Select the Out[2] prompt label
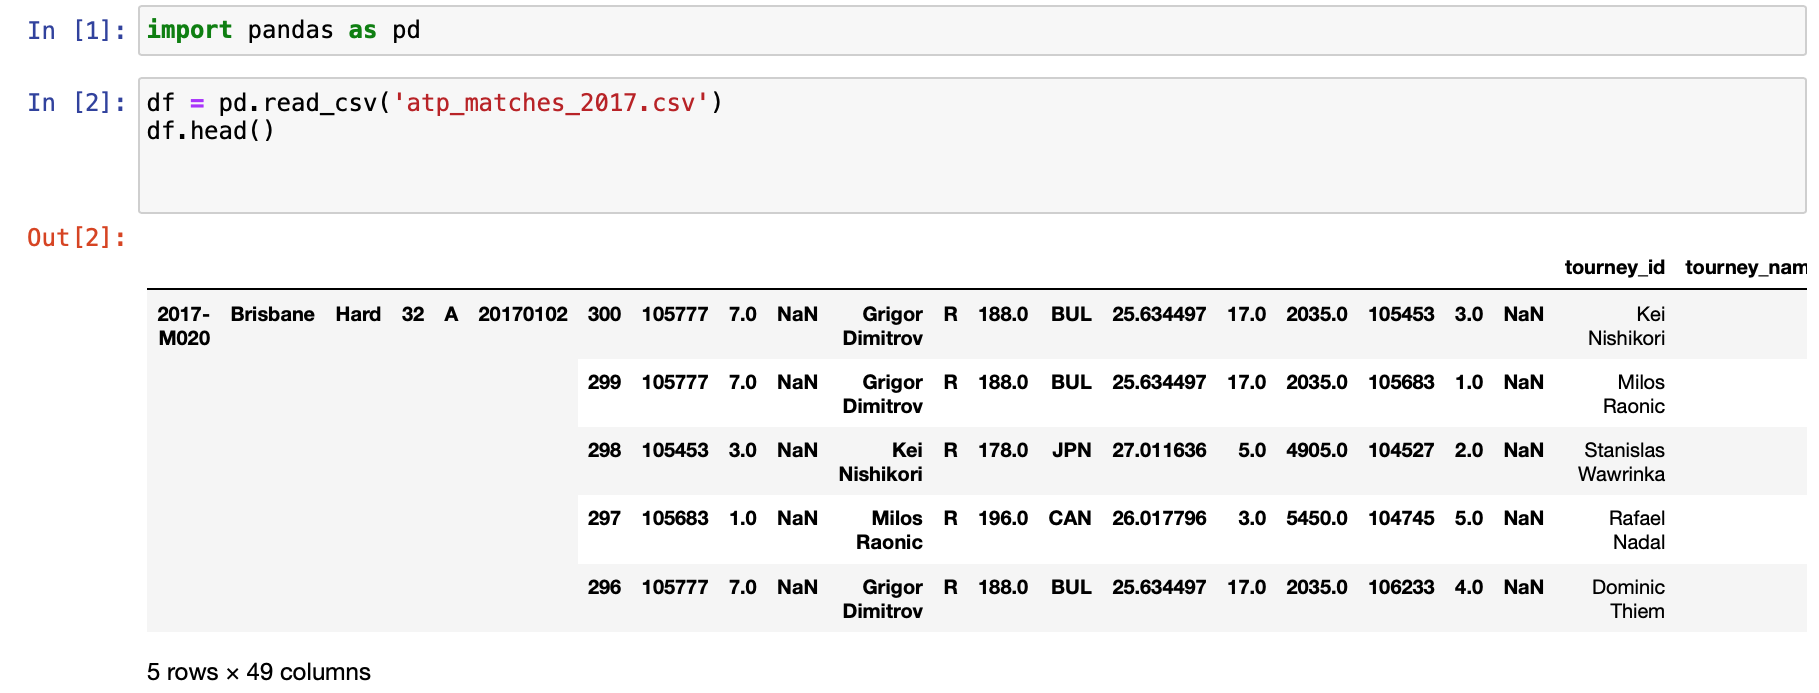This screenshot has height=693, width=1819. (76, 237)
